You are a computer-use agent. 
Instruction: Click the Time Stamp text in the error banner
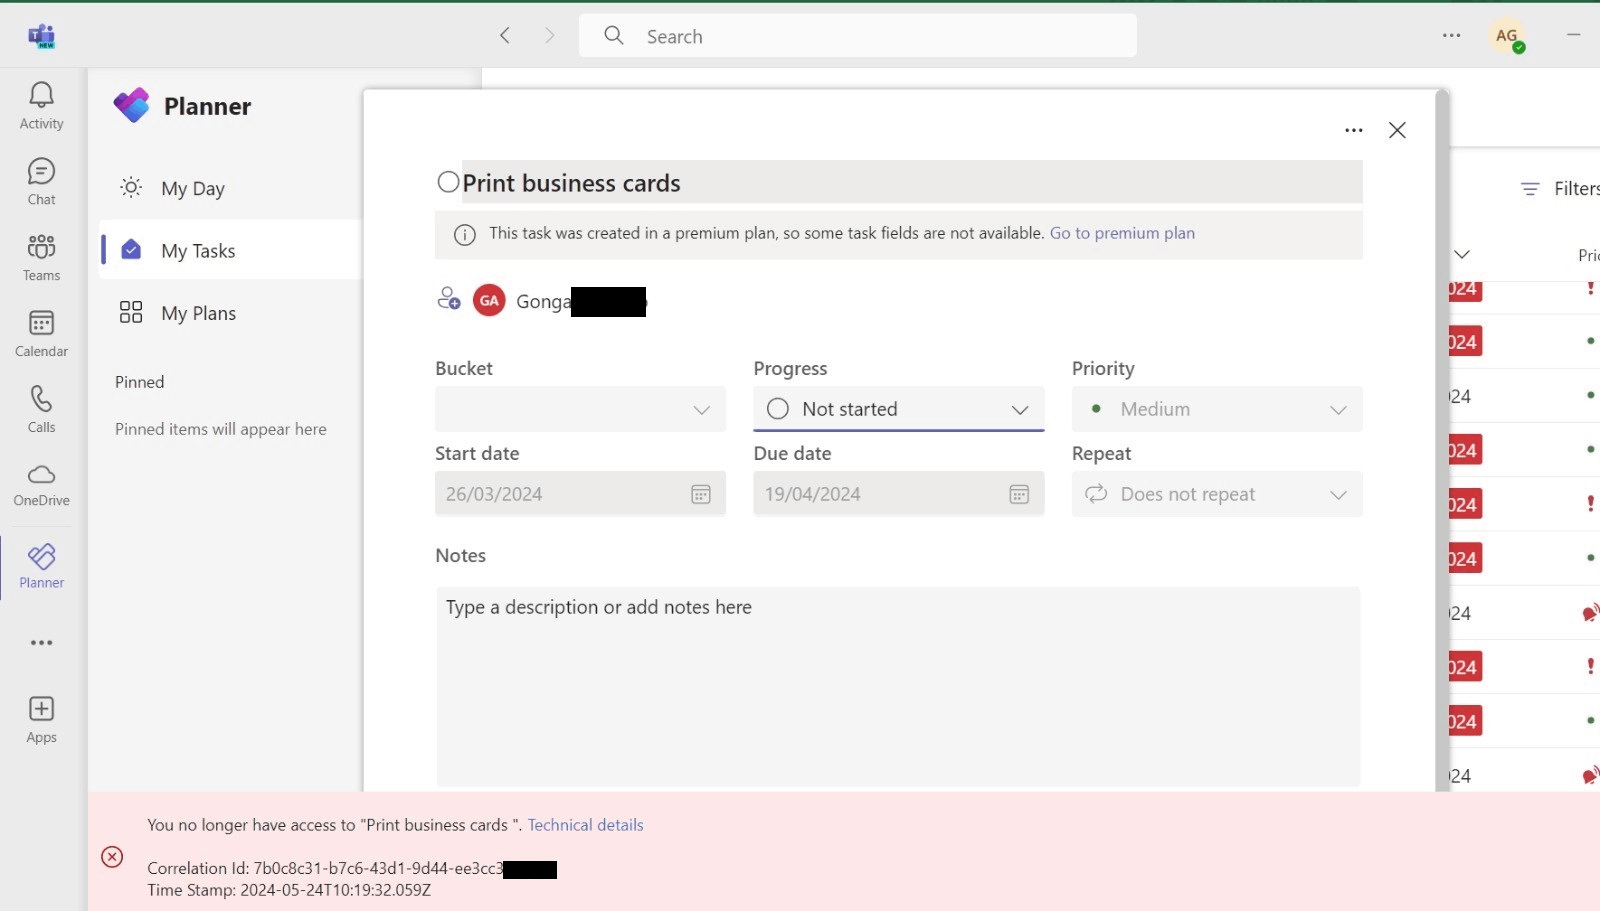[289, 890]
